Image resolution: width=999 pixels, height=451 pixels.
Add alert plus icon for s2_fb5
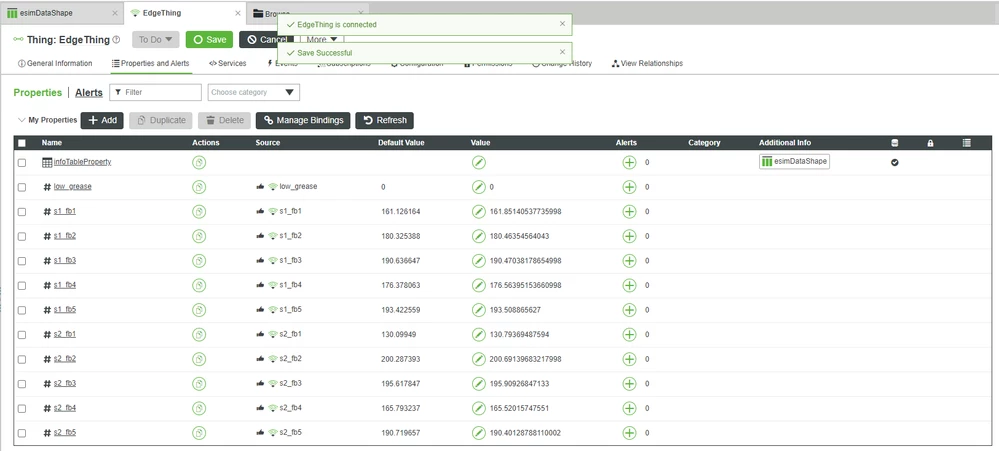pos(629,433)
